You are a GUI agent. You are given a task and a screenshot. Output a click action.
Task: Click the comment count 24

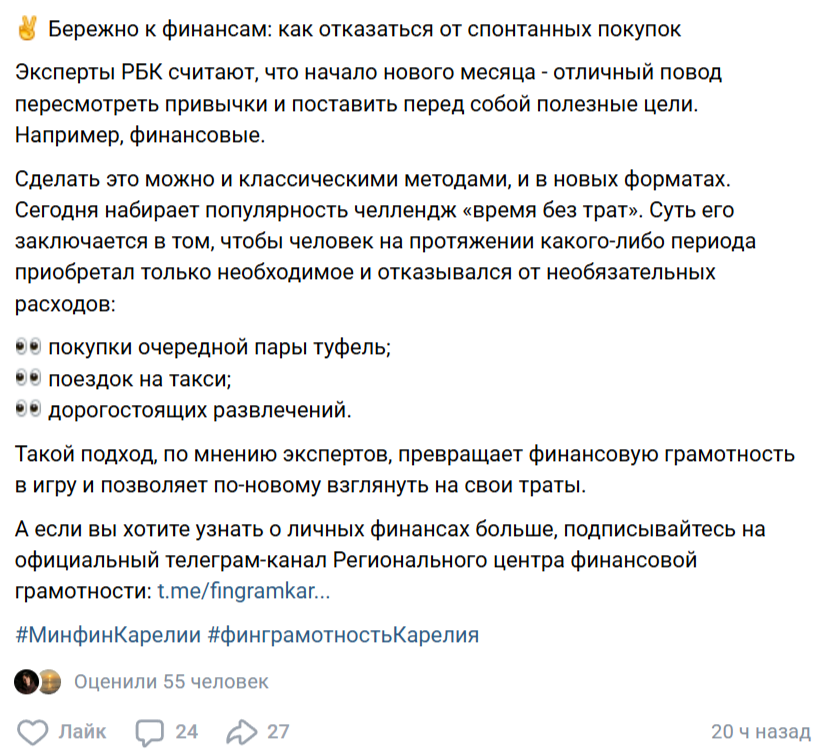(187, 732)
